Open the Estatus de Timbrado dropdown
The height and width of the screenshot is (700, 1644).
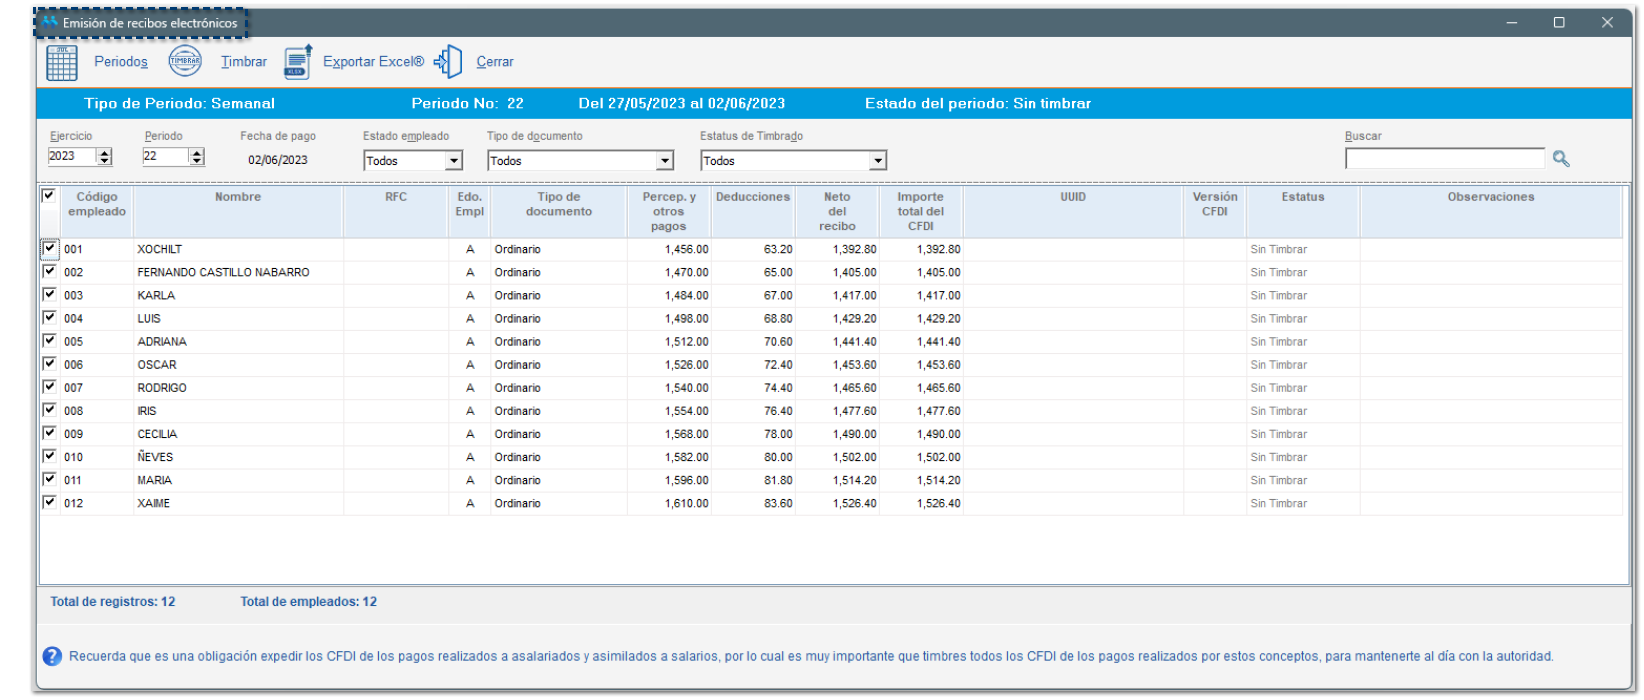pos(877,161)
